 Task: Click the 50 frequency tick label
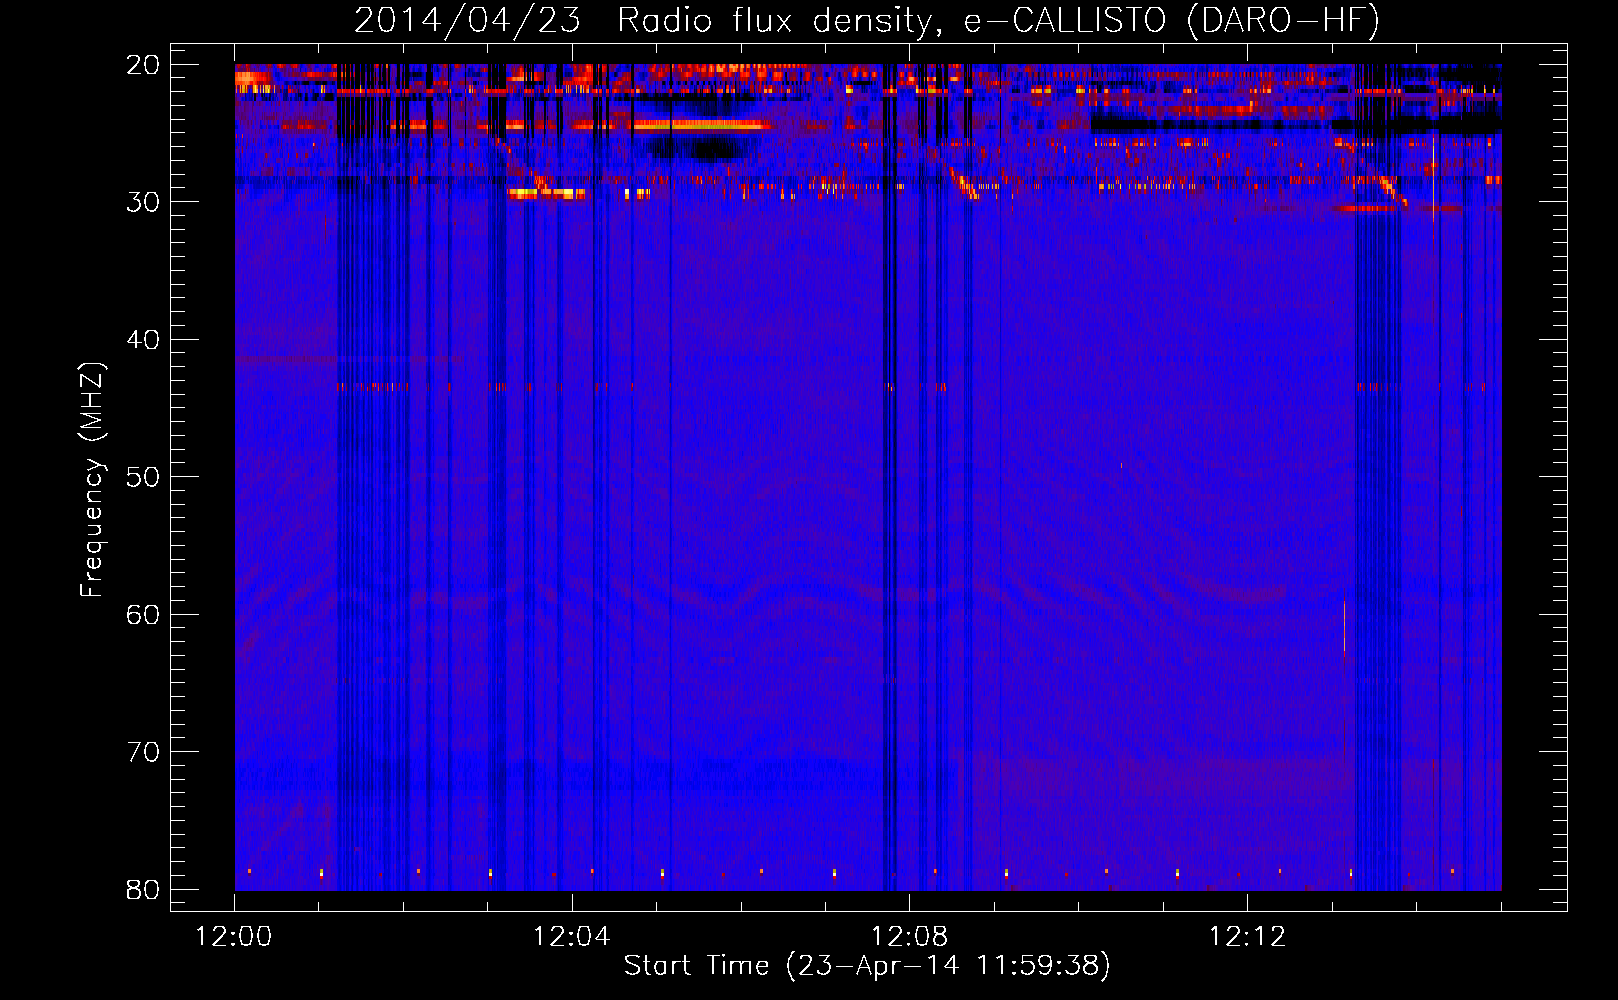pyautogui.click(x=143, y=477)
